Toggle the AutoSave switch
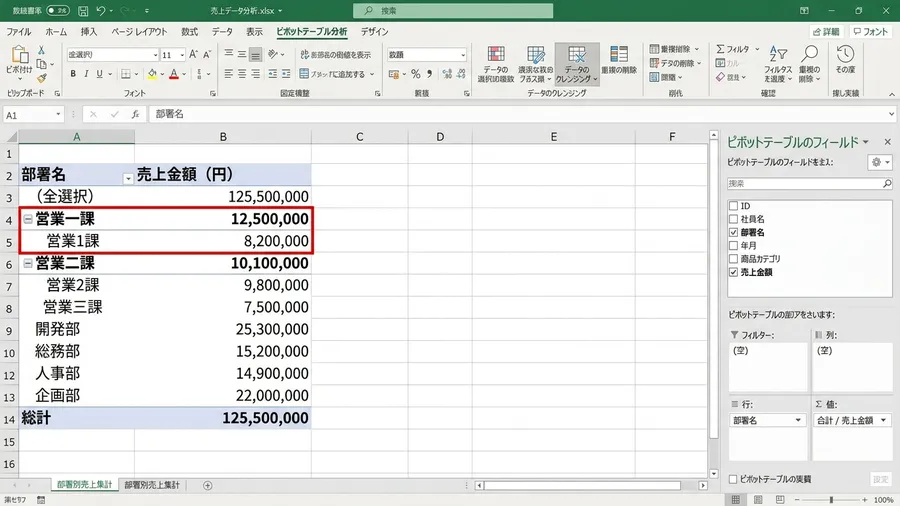Viewport: 900px width, 506px height. [x=58, y=10]
